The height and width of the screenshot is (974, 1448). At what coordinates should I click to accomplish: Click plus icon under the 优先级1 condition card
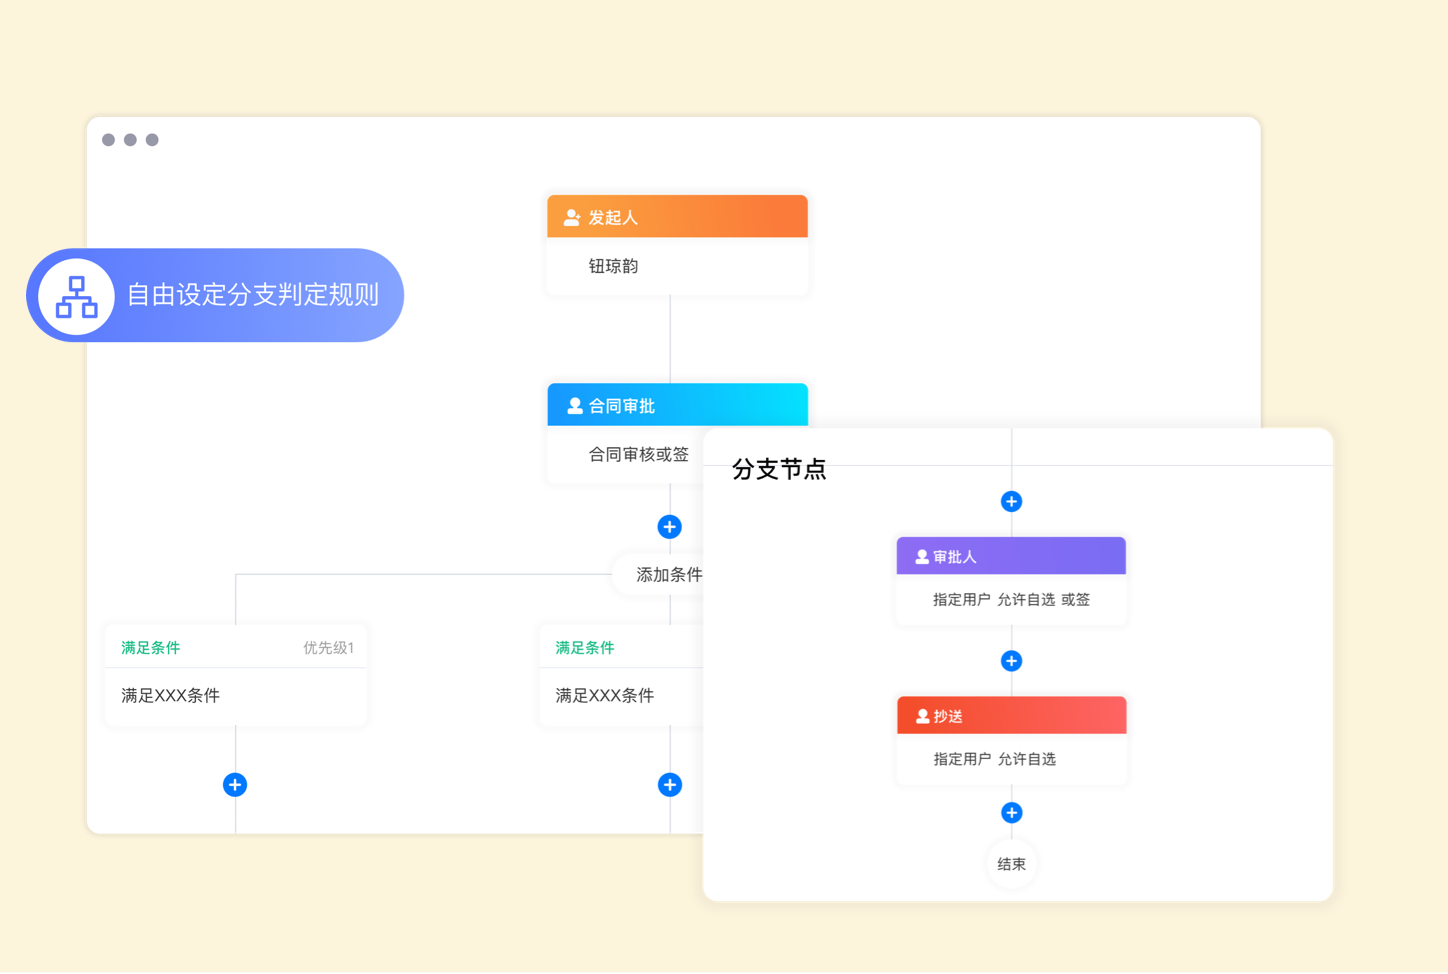[235, 785]
